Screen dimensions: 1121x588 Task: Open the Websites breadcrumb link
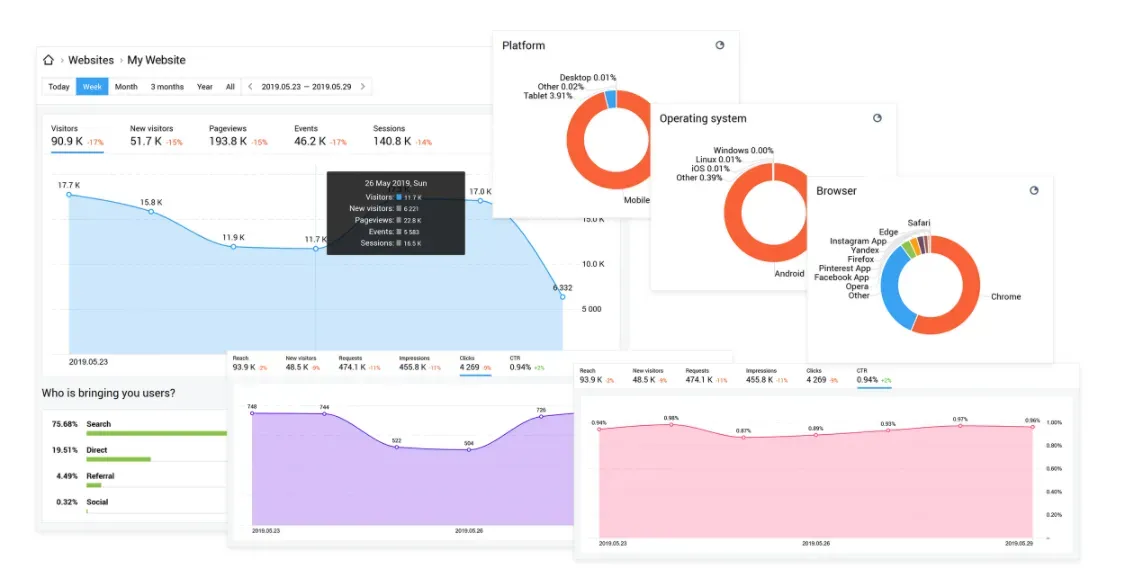(91, 59)
